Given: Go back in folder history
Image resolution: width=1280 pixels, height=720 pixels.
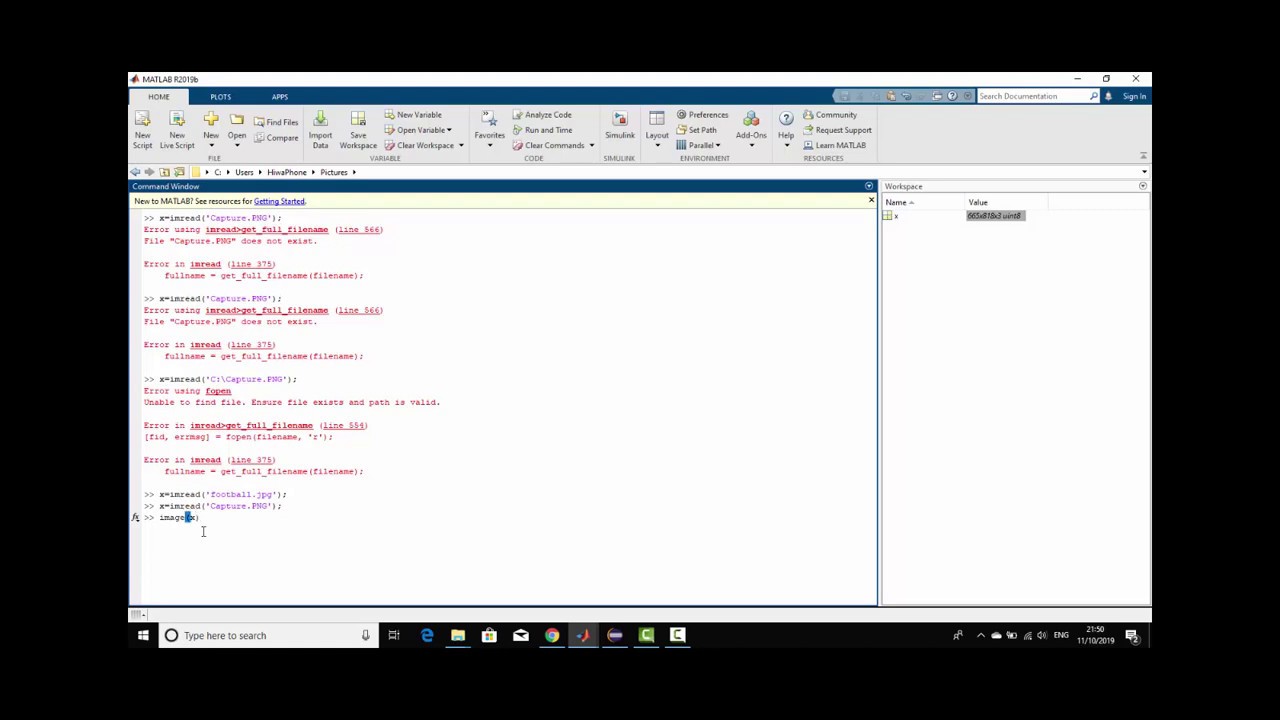Looking at the screenshot, I should (x=136, y=172).
